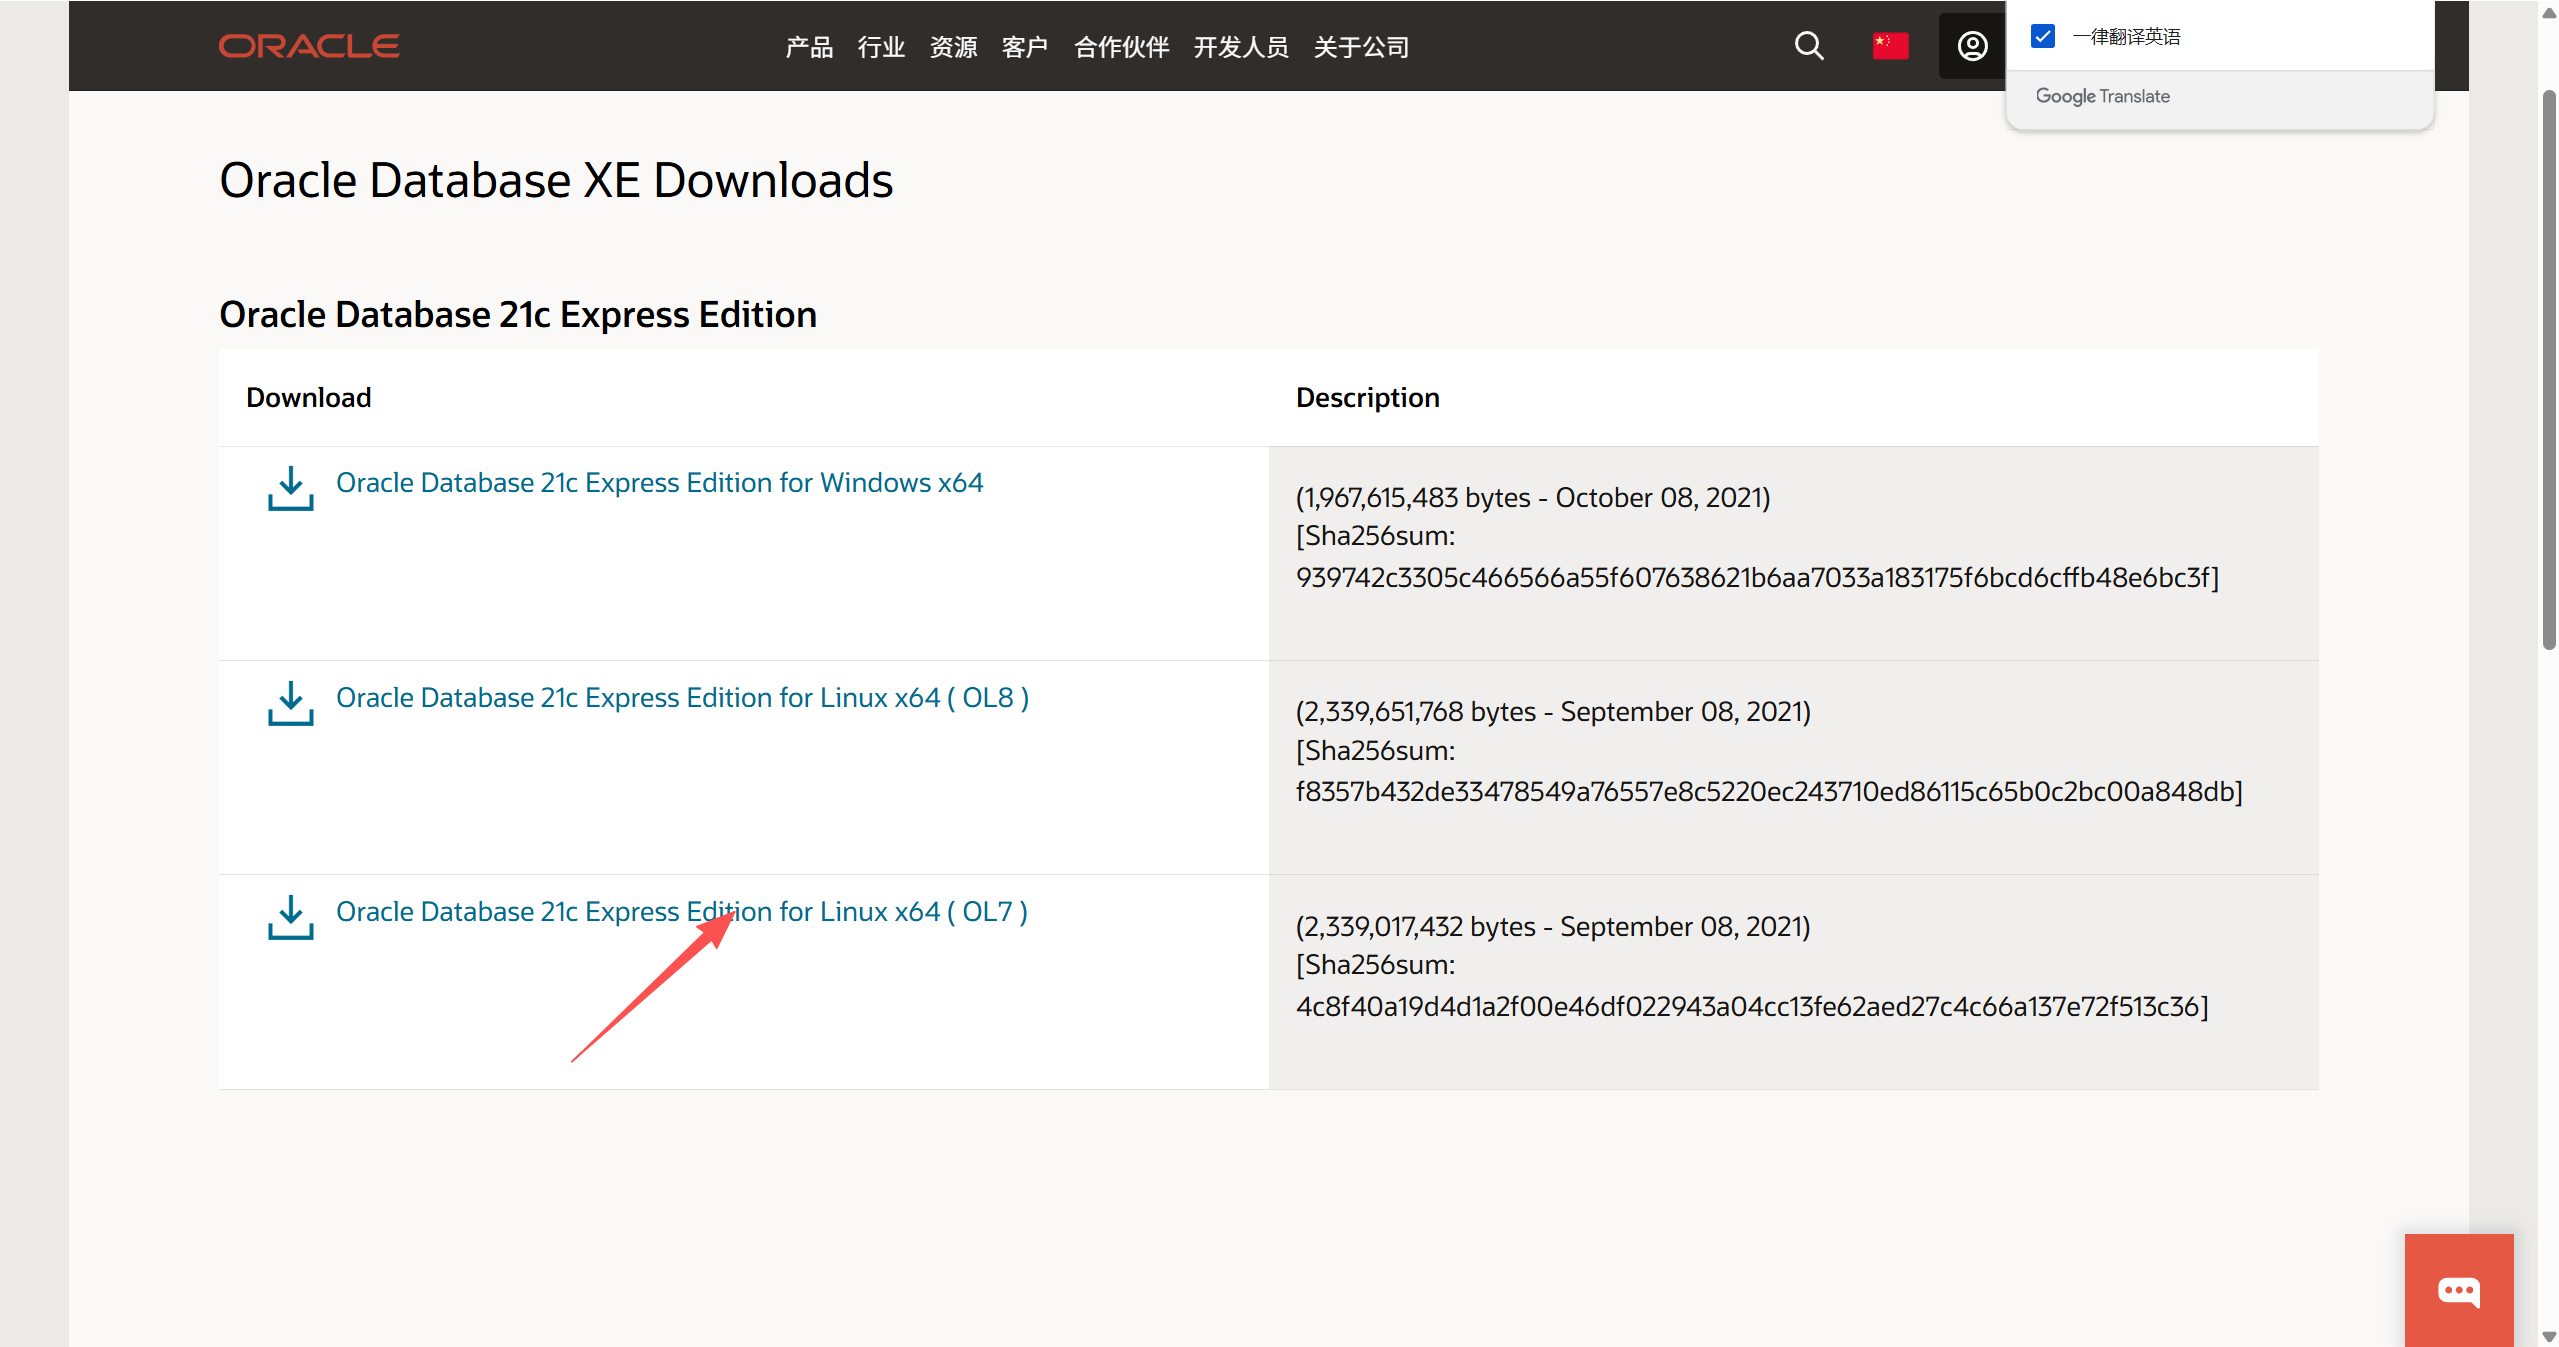Open the chat widget in the bottom corner
This screenshot has height=1347, width=2559.
pos(2457,1289)
